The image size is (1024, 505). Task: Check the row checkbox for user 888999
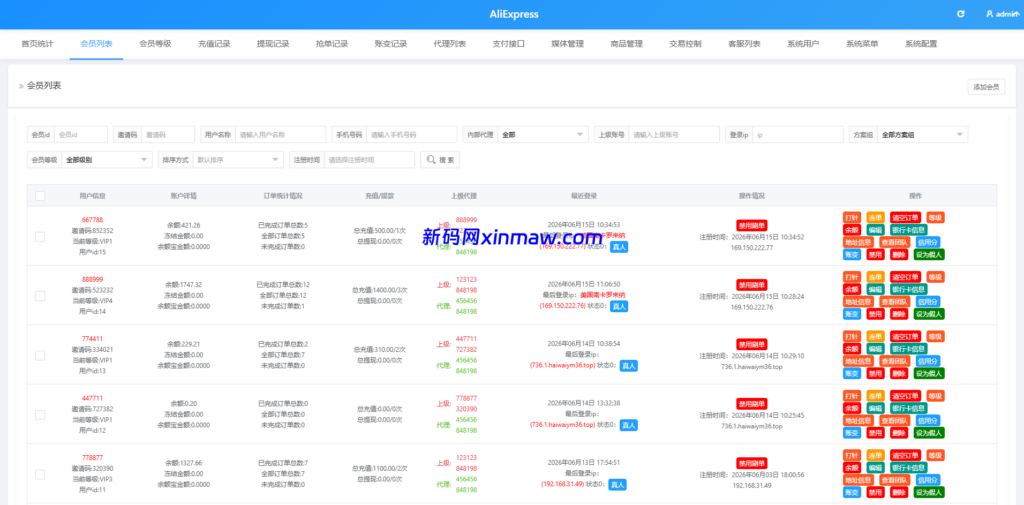click(40, 296)
